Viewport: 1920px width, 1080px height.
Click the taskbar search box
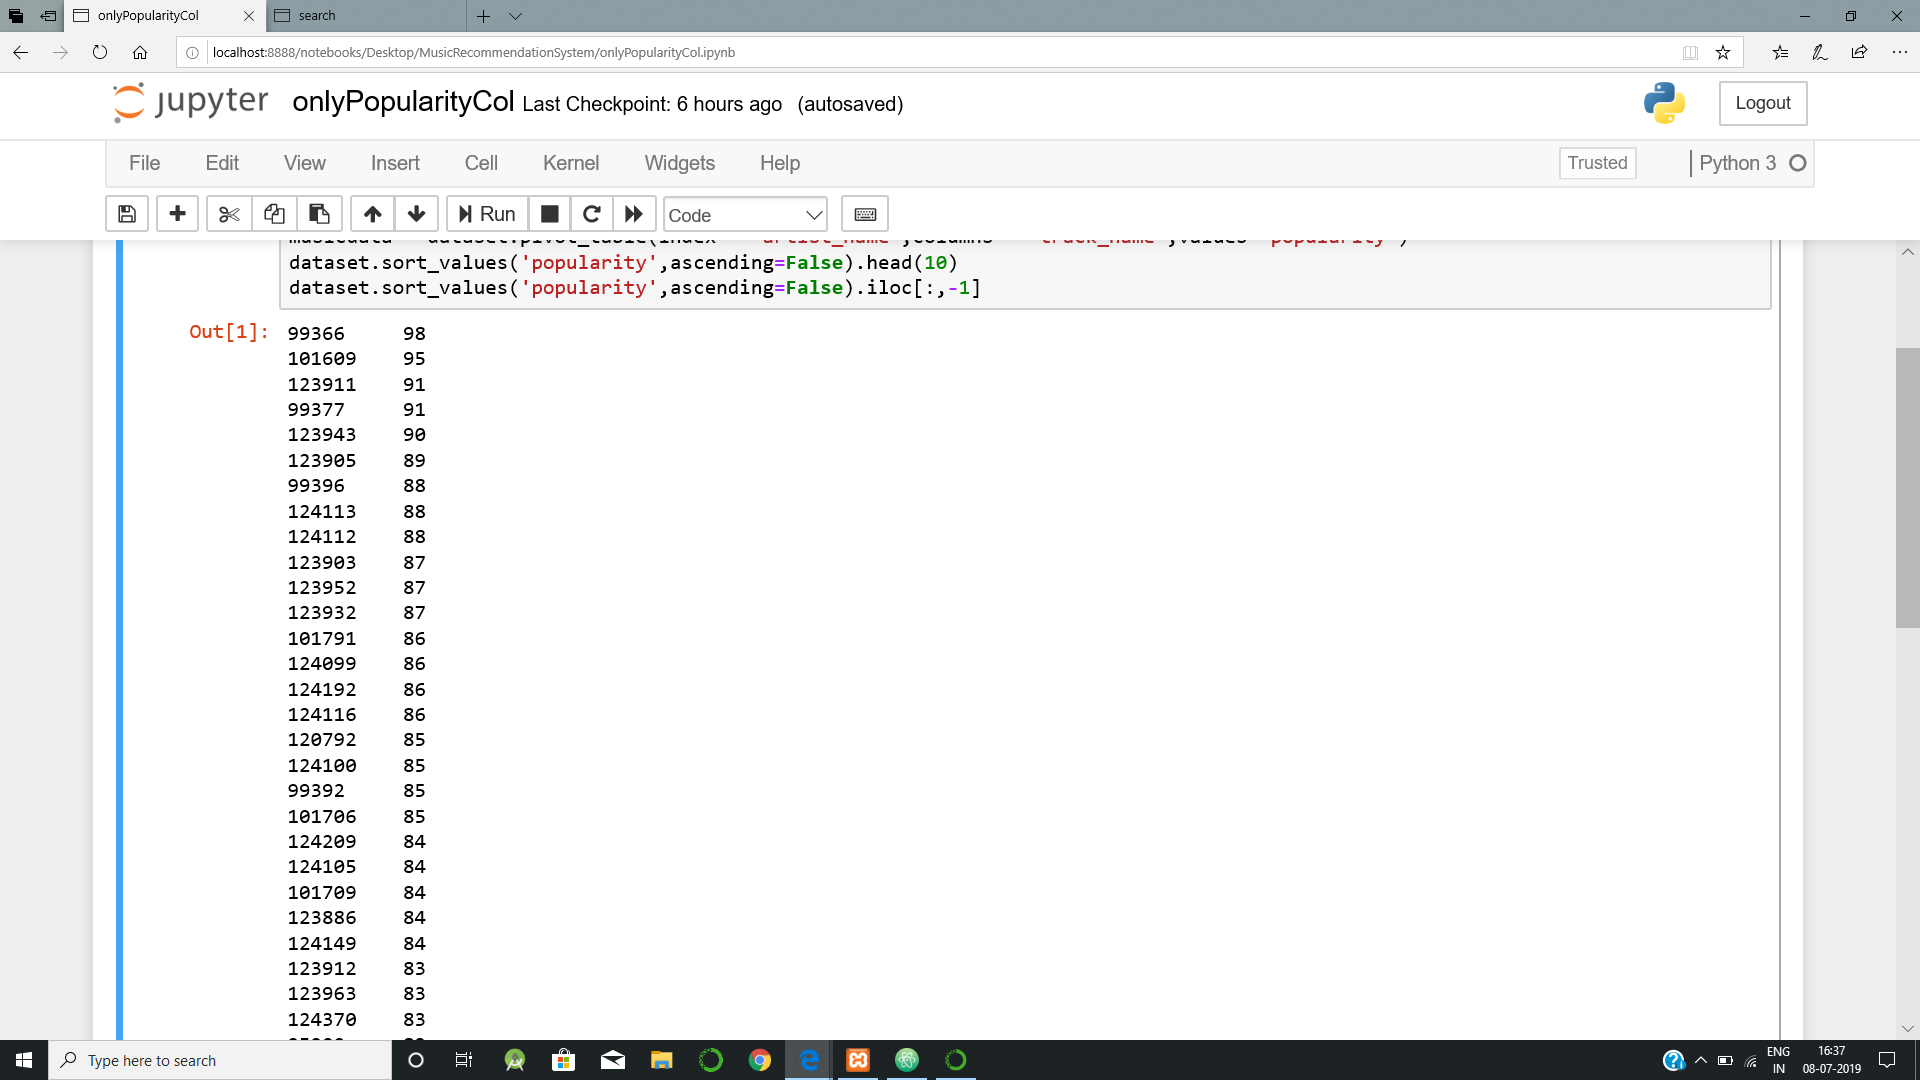pyautogui.click(x=220, y=1060)
